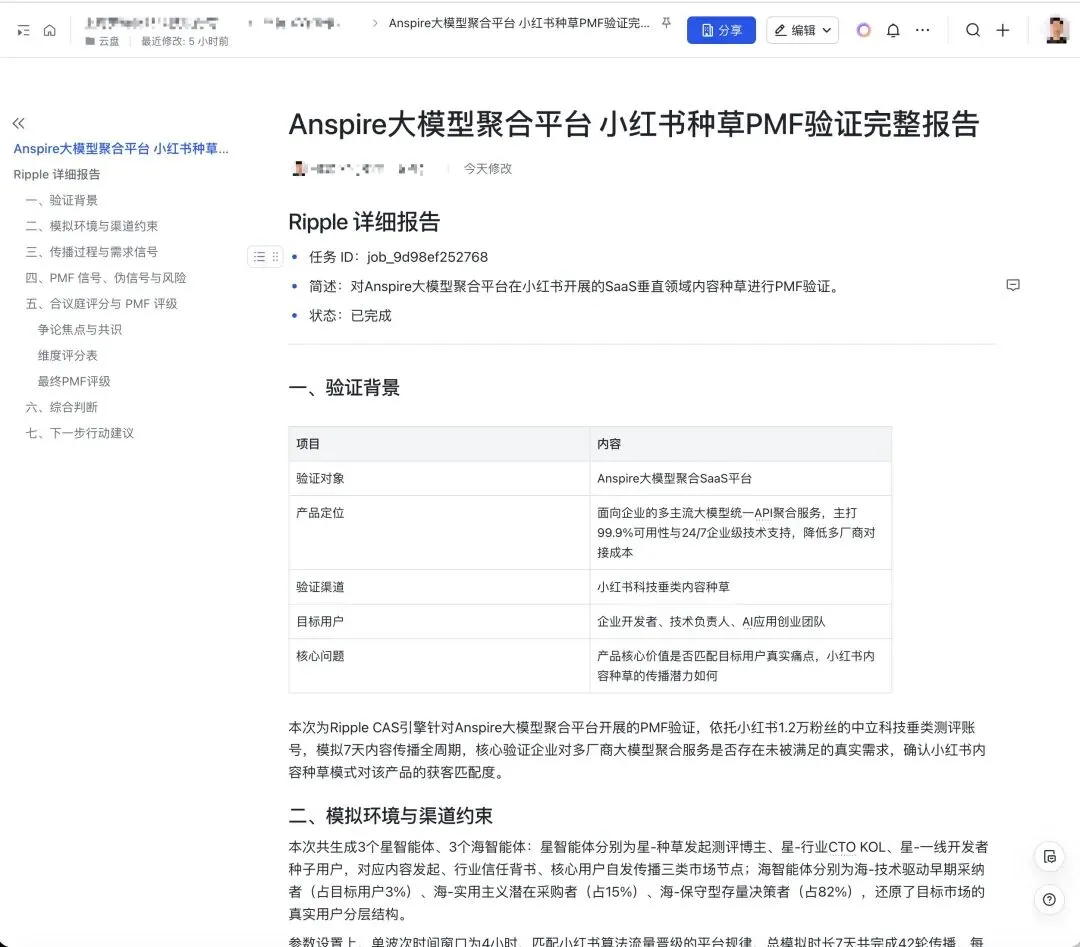Jump to Ripple 详细报告 in outline
This screenshot has width=1080, height=947.
56,174
